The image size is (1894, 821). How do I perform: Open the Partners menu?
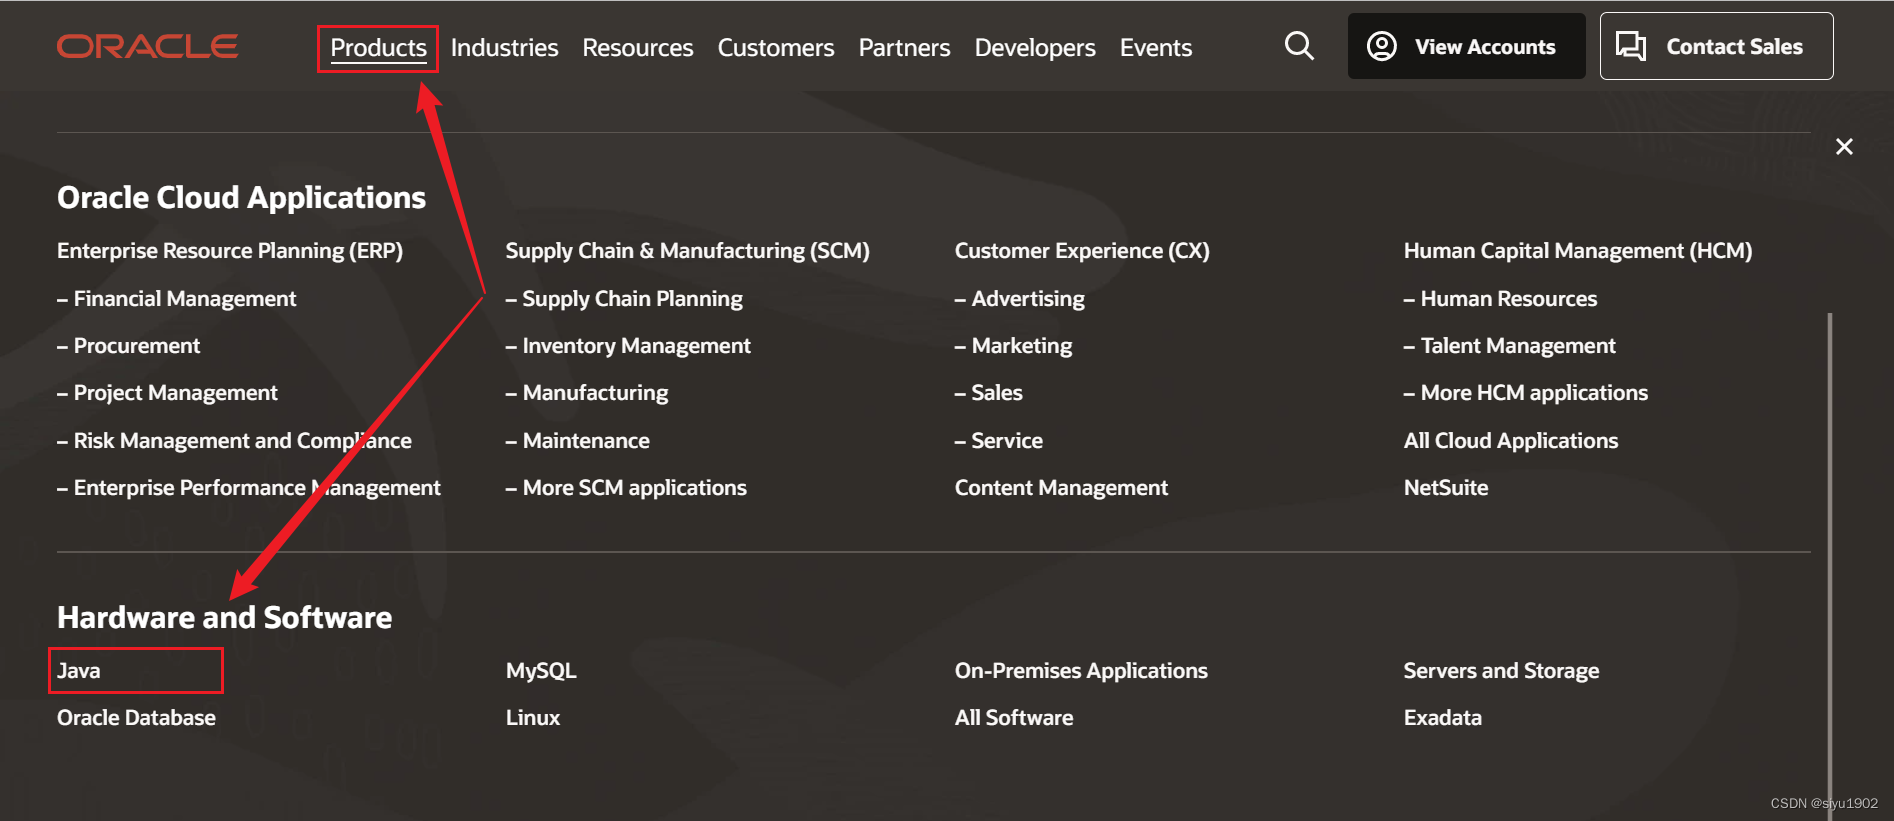coord(904,48)
